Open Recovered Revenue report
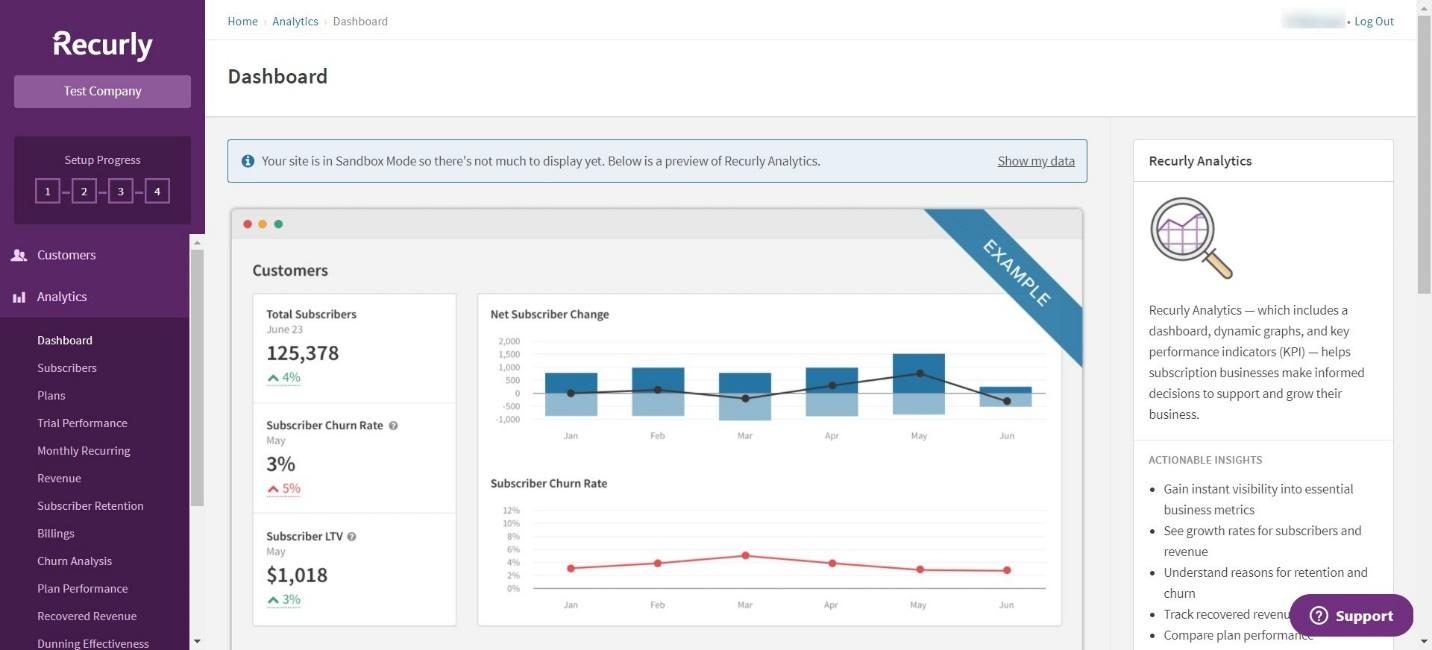 [x=87, y=616]
